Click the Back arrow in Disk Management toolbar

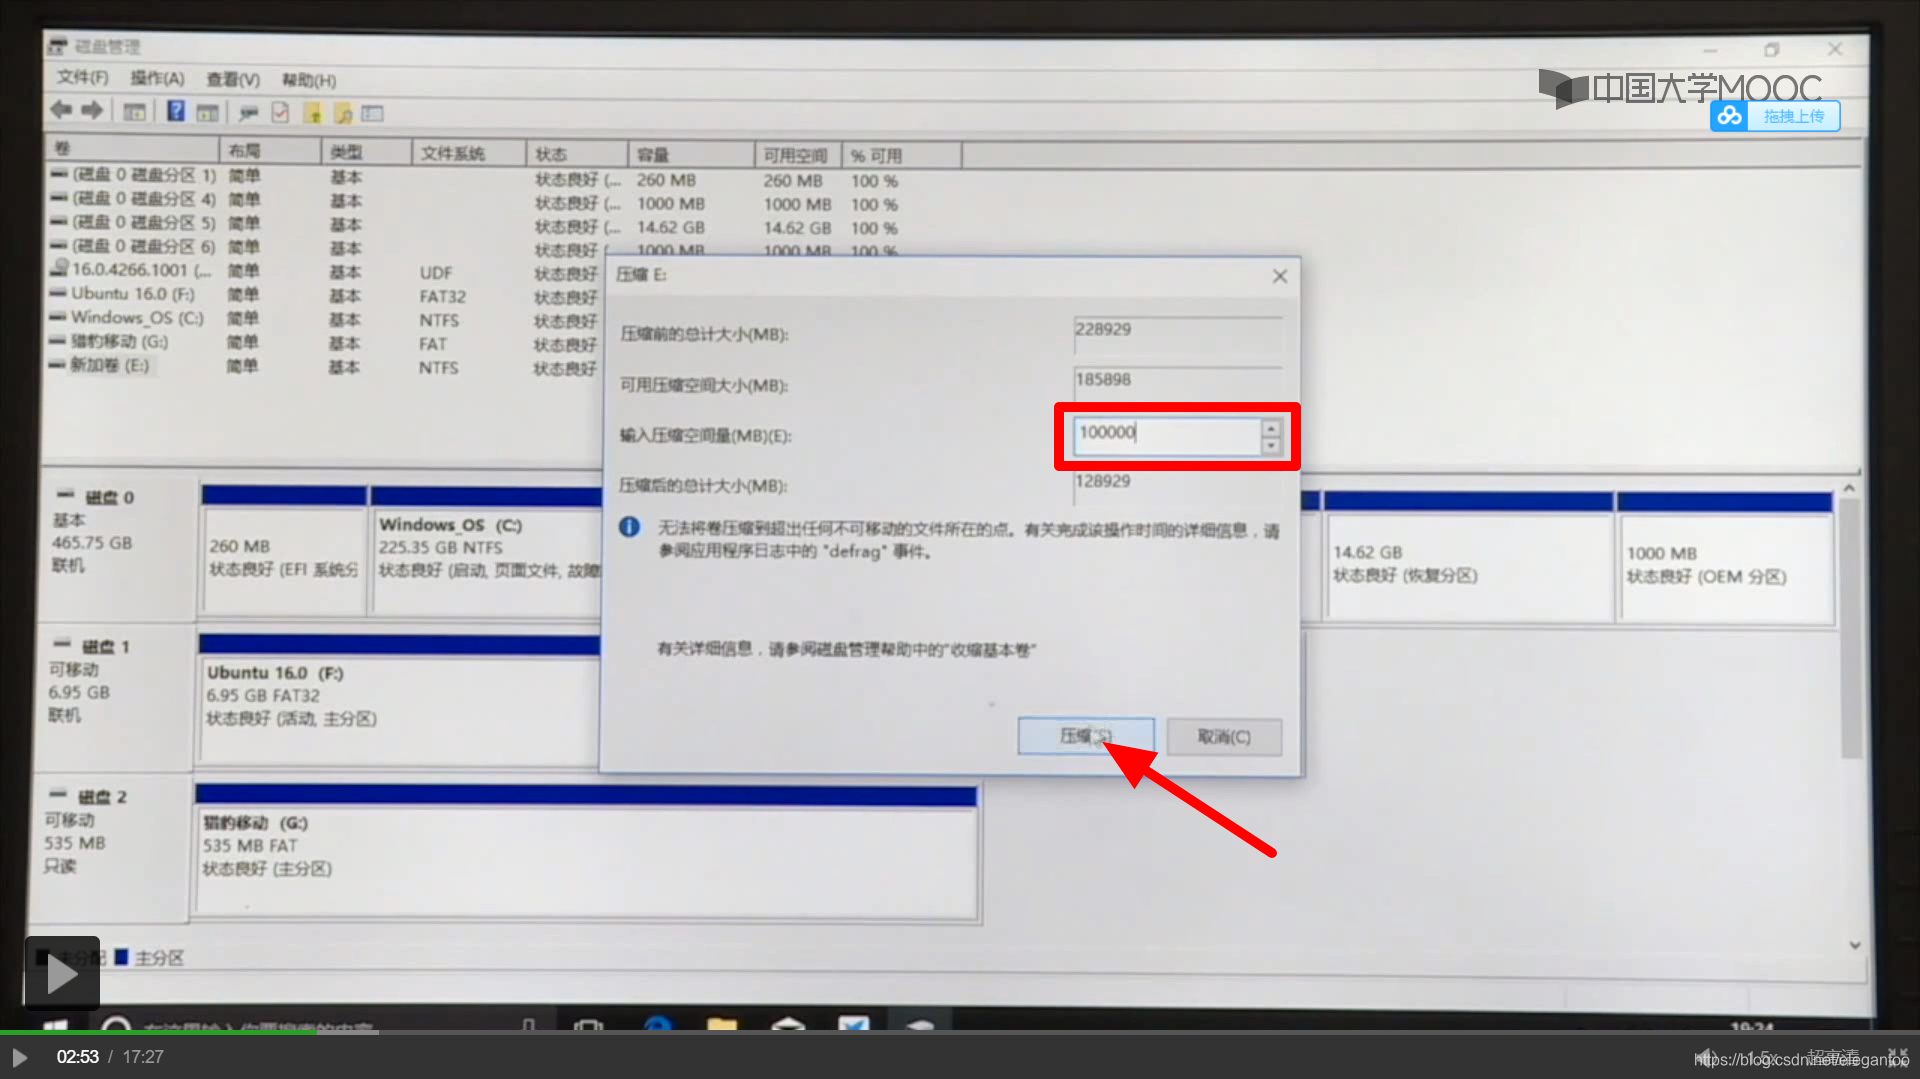tap(61, 110)
